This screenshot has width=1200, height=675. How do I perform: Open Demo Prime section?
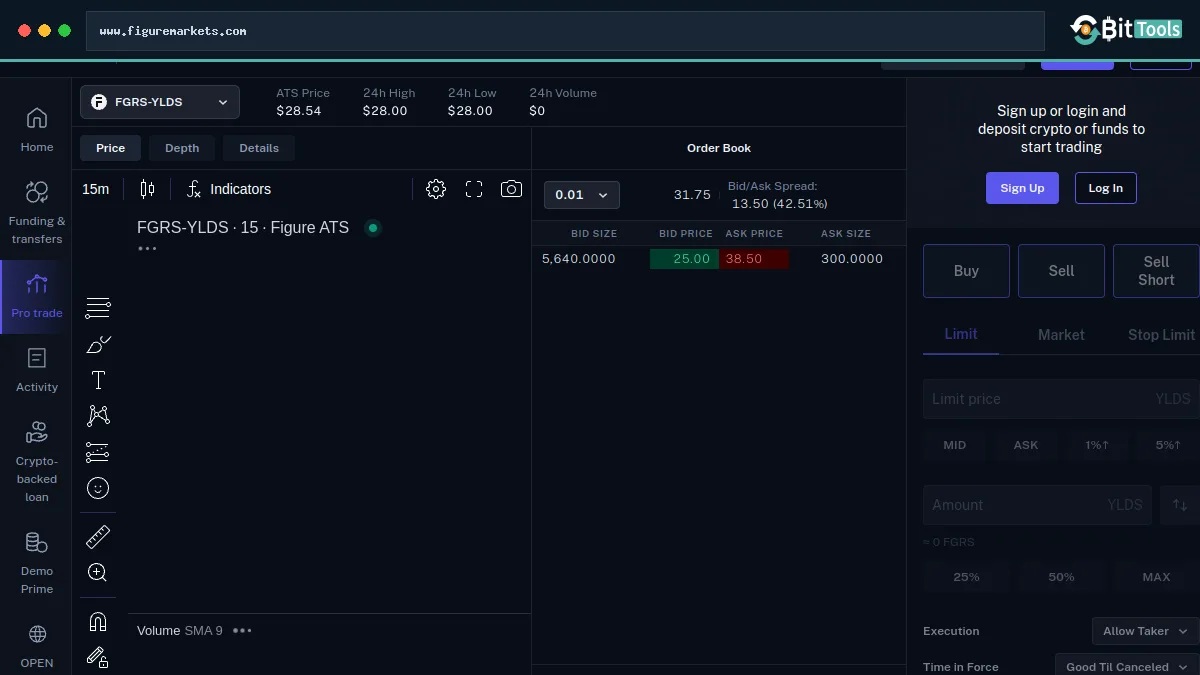click(x=37, y=563)
